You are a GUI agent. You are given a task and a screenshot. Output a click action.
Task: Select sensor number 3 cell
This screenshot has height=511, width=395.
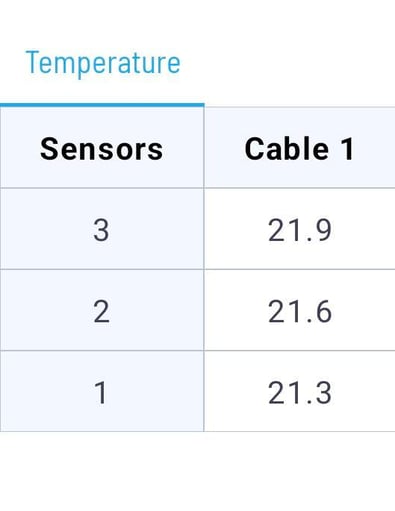tap(102, 229)
